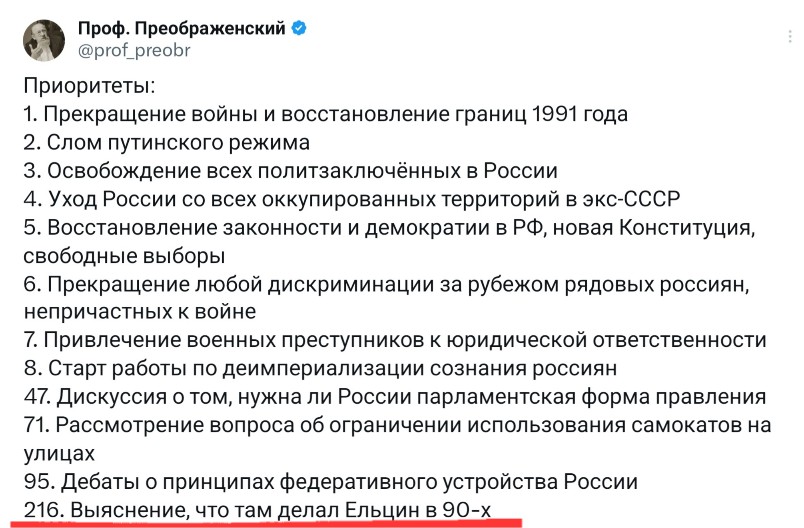Select item 95 about федеративного устройства России

[331, 482]
